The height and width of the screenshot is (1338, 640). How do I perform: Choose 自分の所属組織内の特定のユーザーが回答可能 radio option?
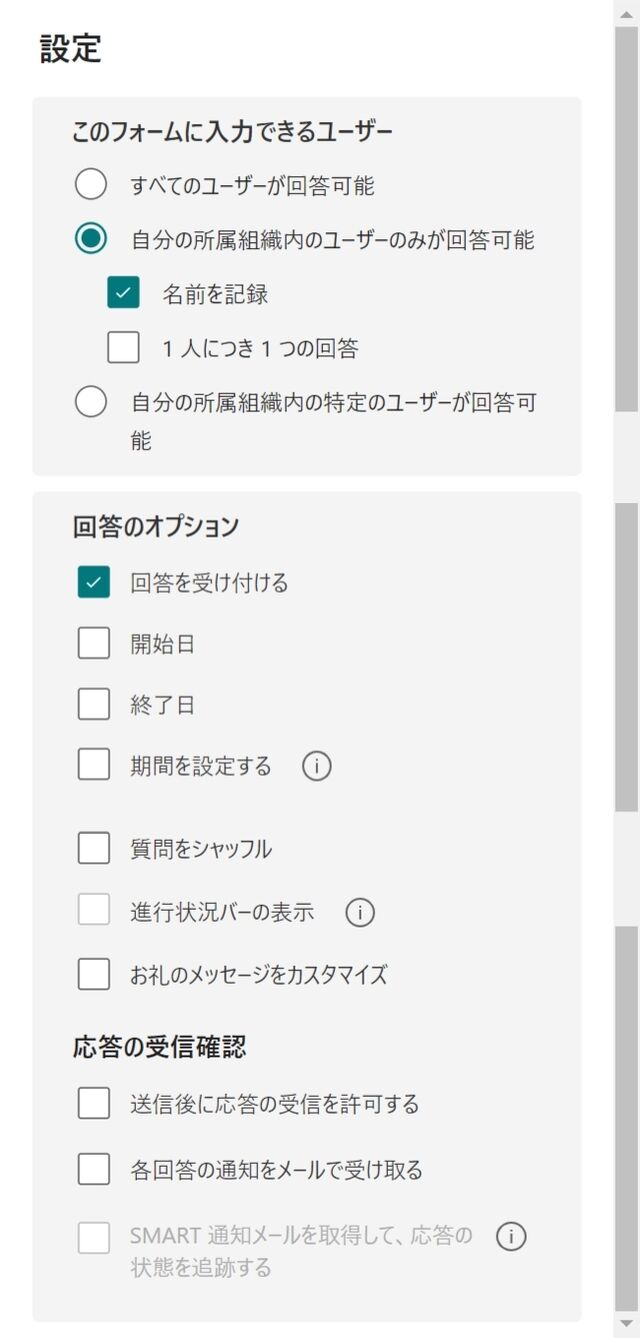pos(91,402)
